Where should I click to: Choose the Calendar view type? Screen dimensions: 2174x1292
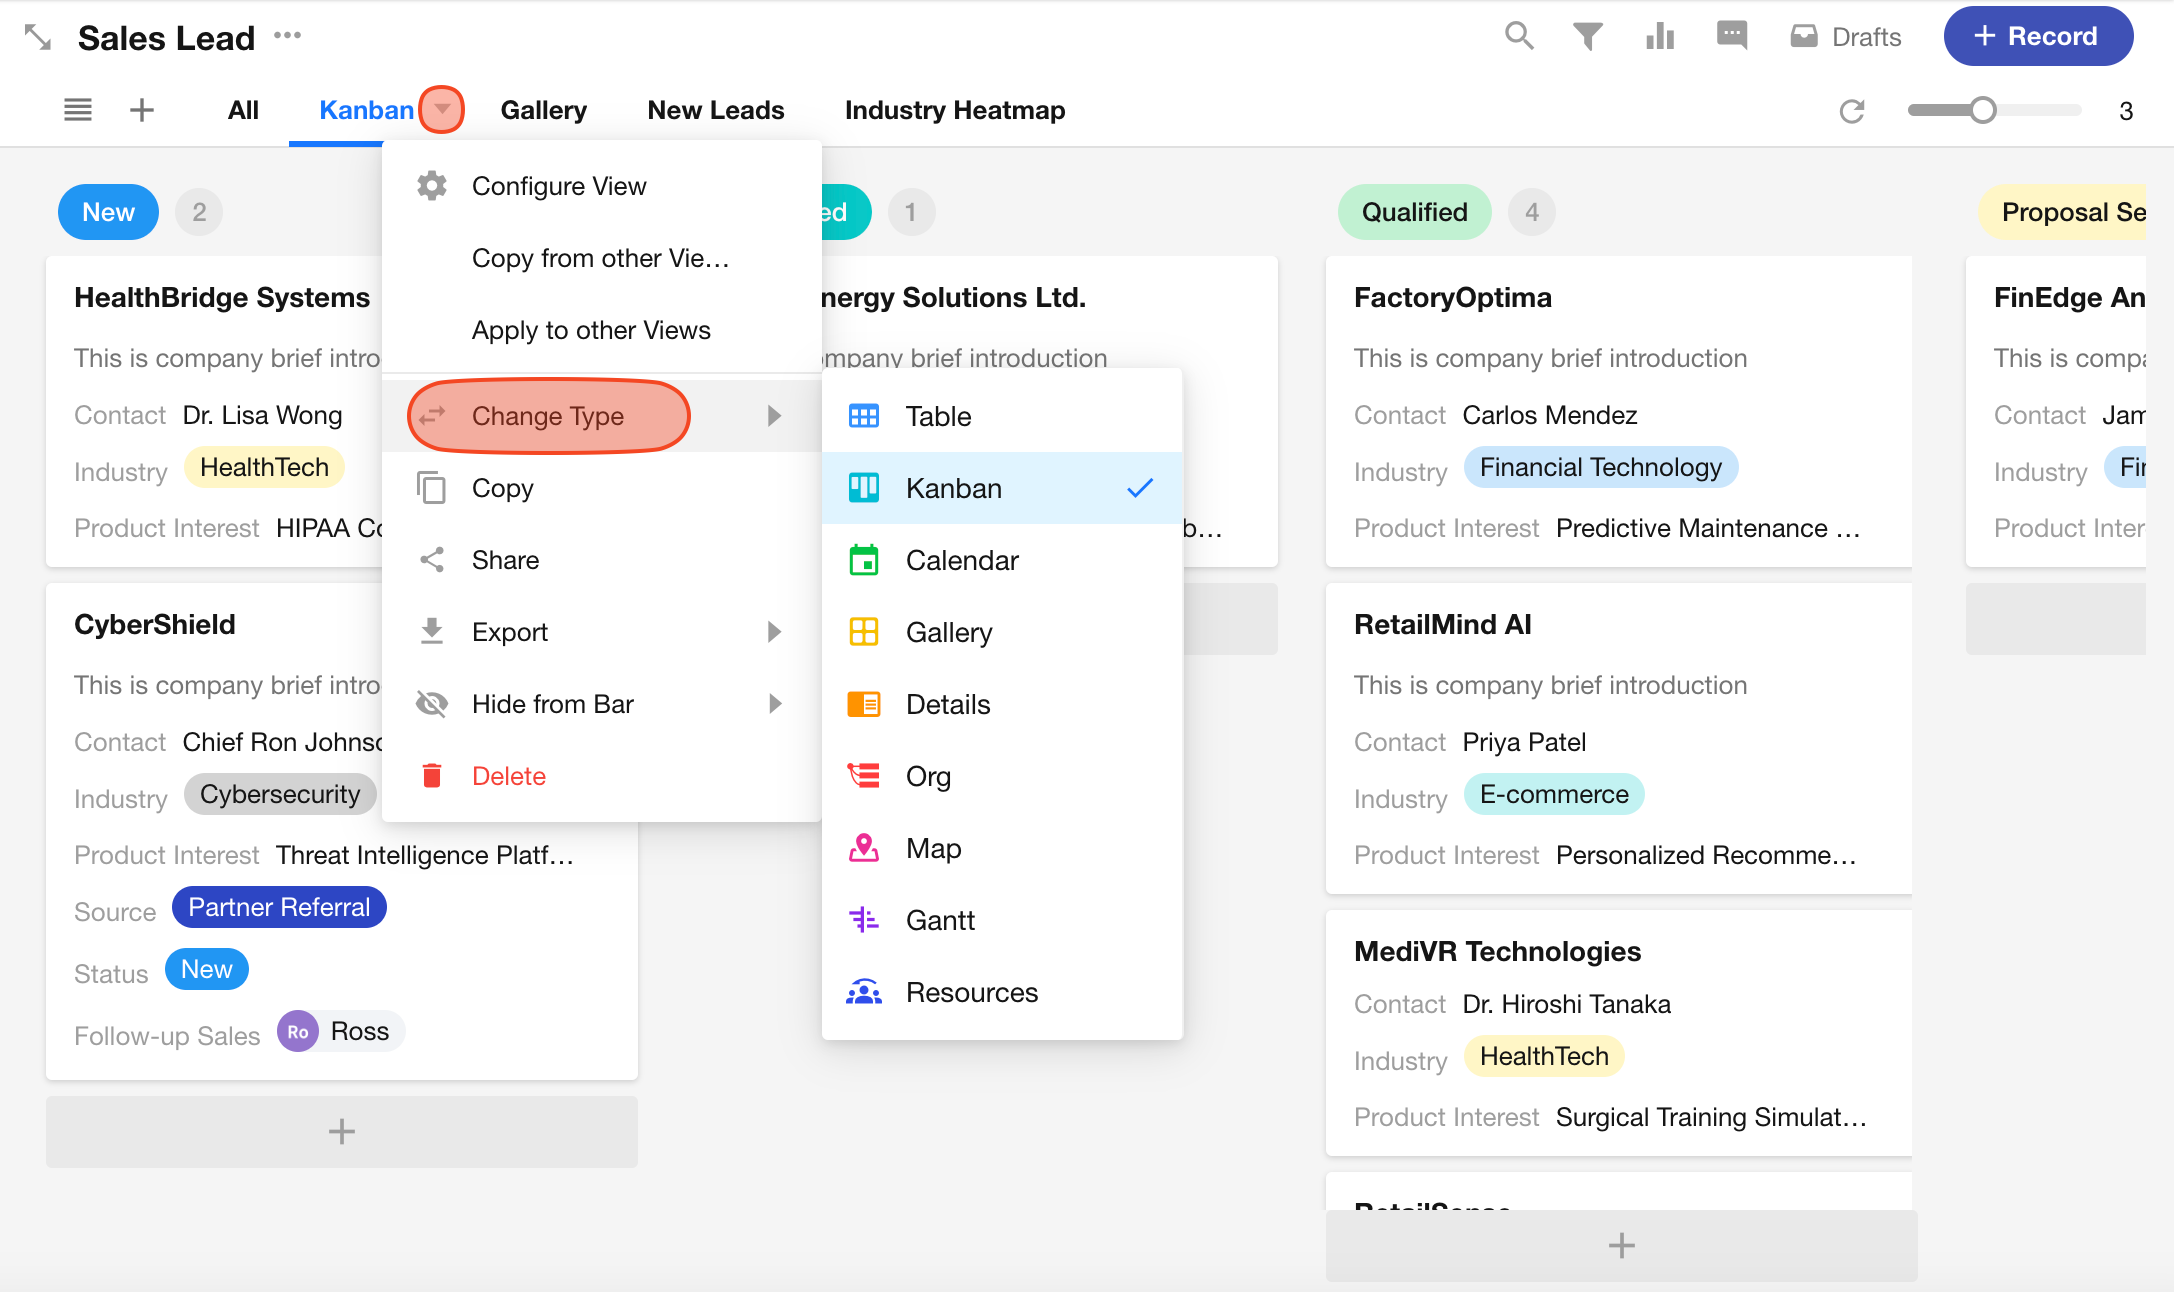point(961,560)
